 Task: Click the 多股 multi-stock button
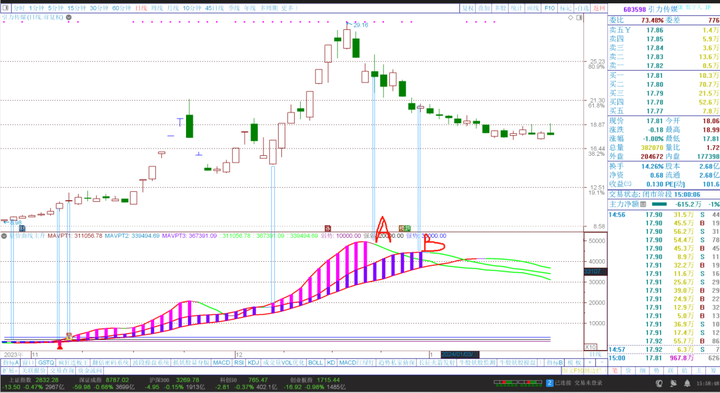click(500, 8)
